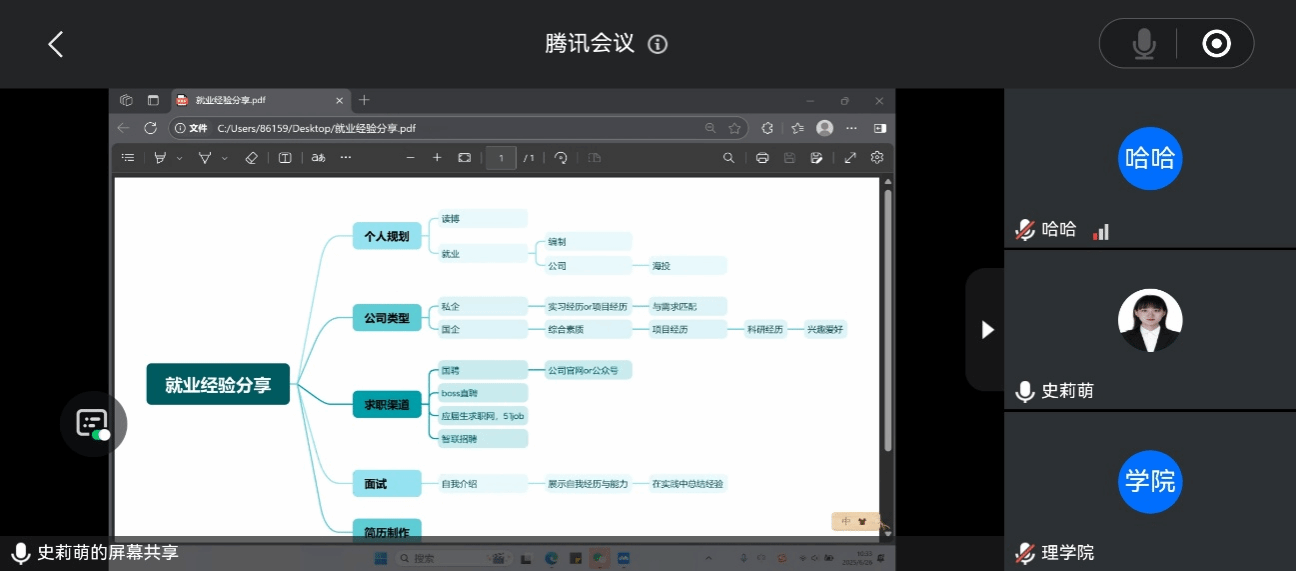1296x571 pixels.
Task: Click the page number input field
Action: point(501,158)
